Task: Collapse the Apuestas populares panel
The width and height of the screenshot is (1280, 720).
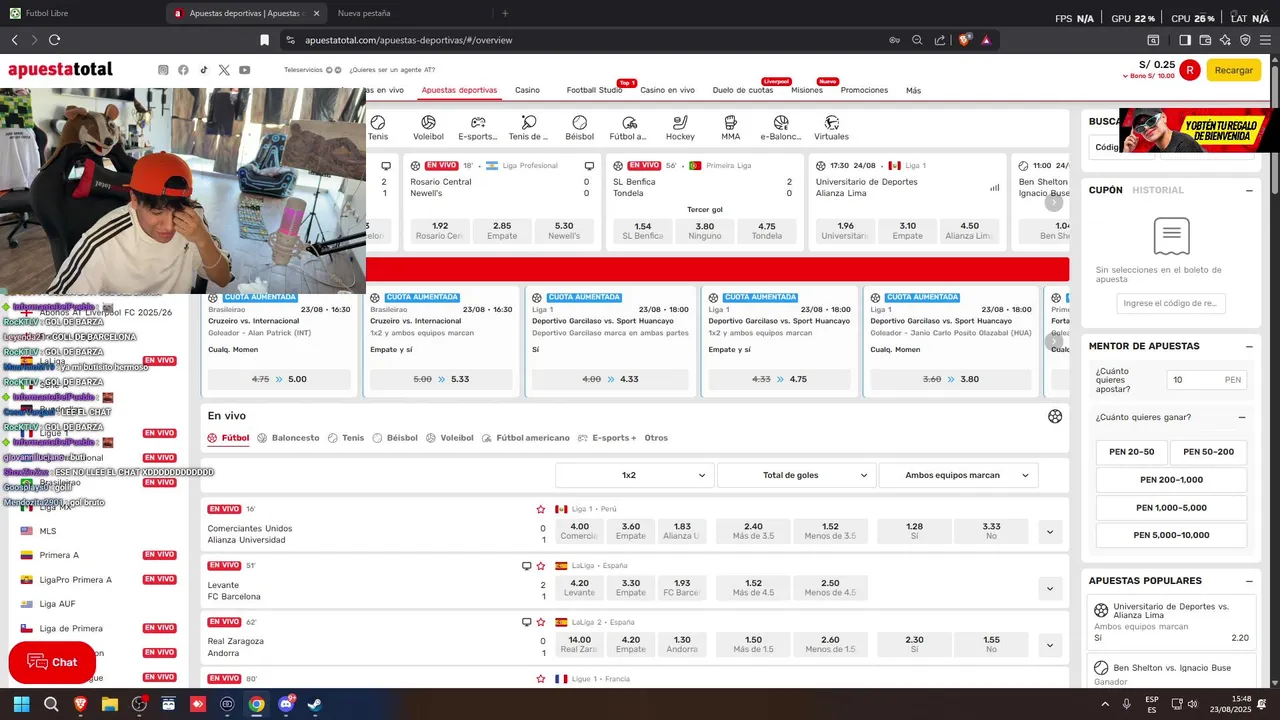Action: pyautogui.click(x=1249, y=581)
